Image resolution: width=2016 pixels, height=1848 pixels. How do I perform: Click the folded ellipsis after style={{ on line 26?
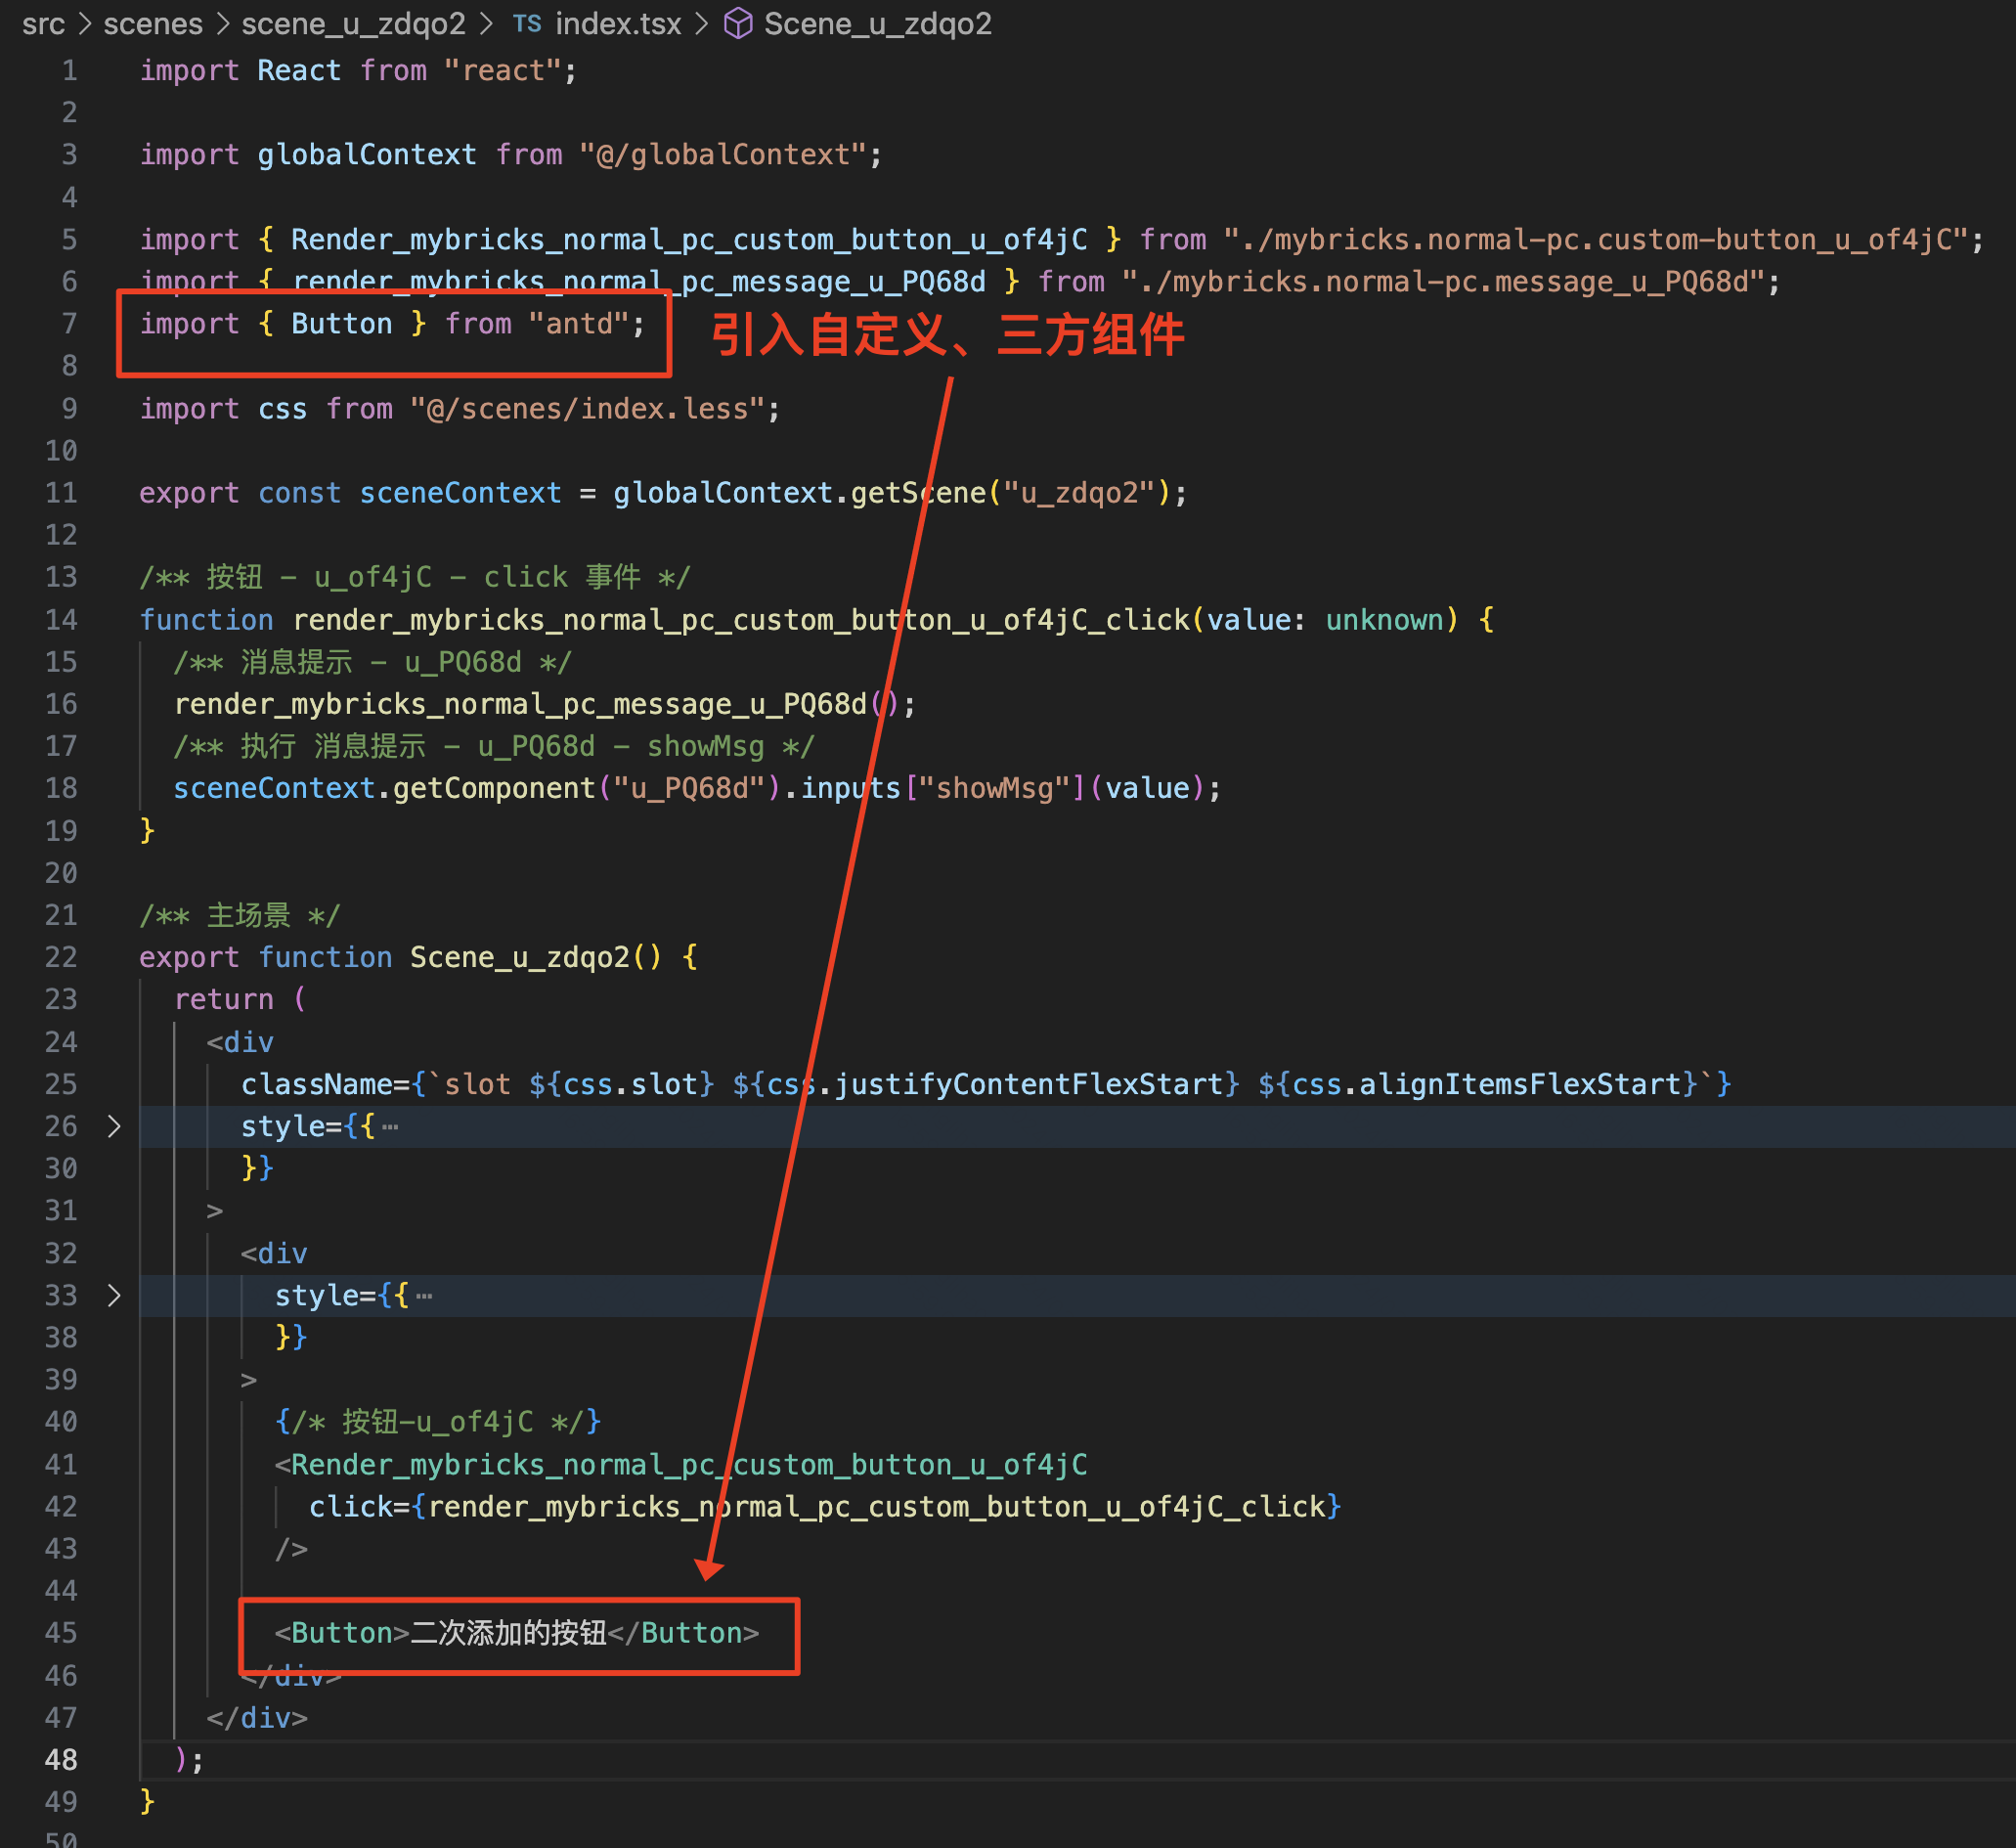point(390,1128)
